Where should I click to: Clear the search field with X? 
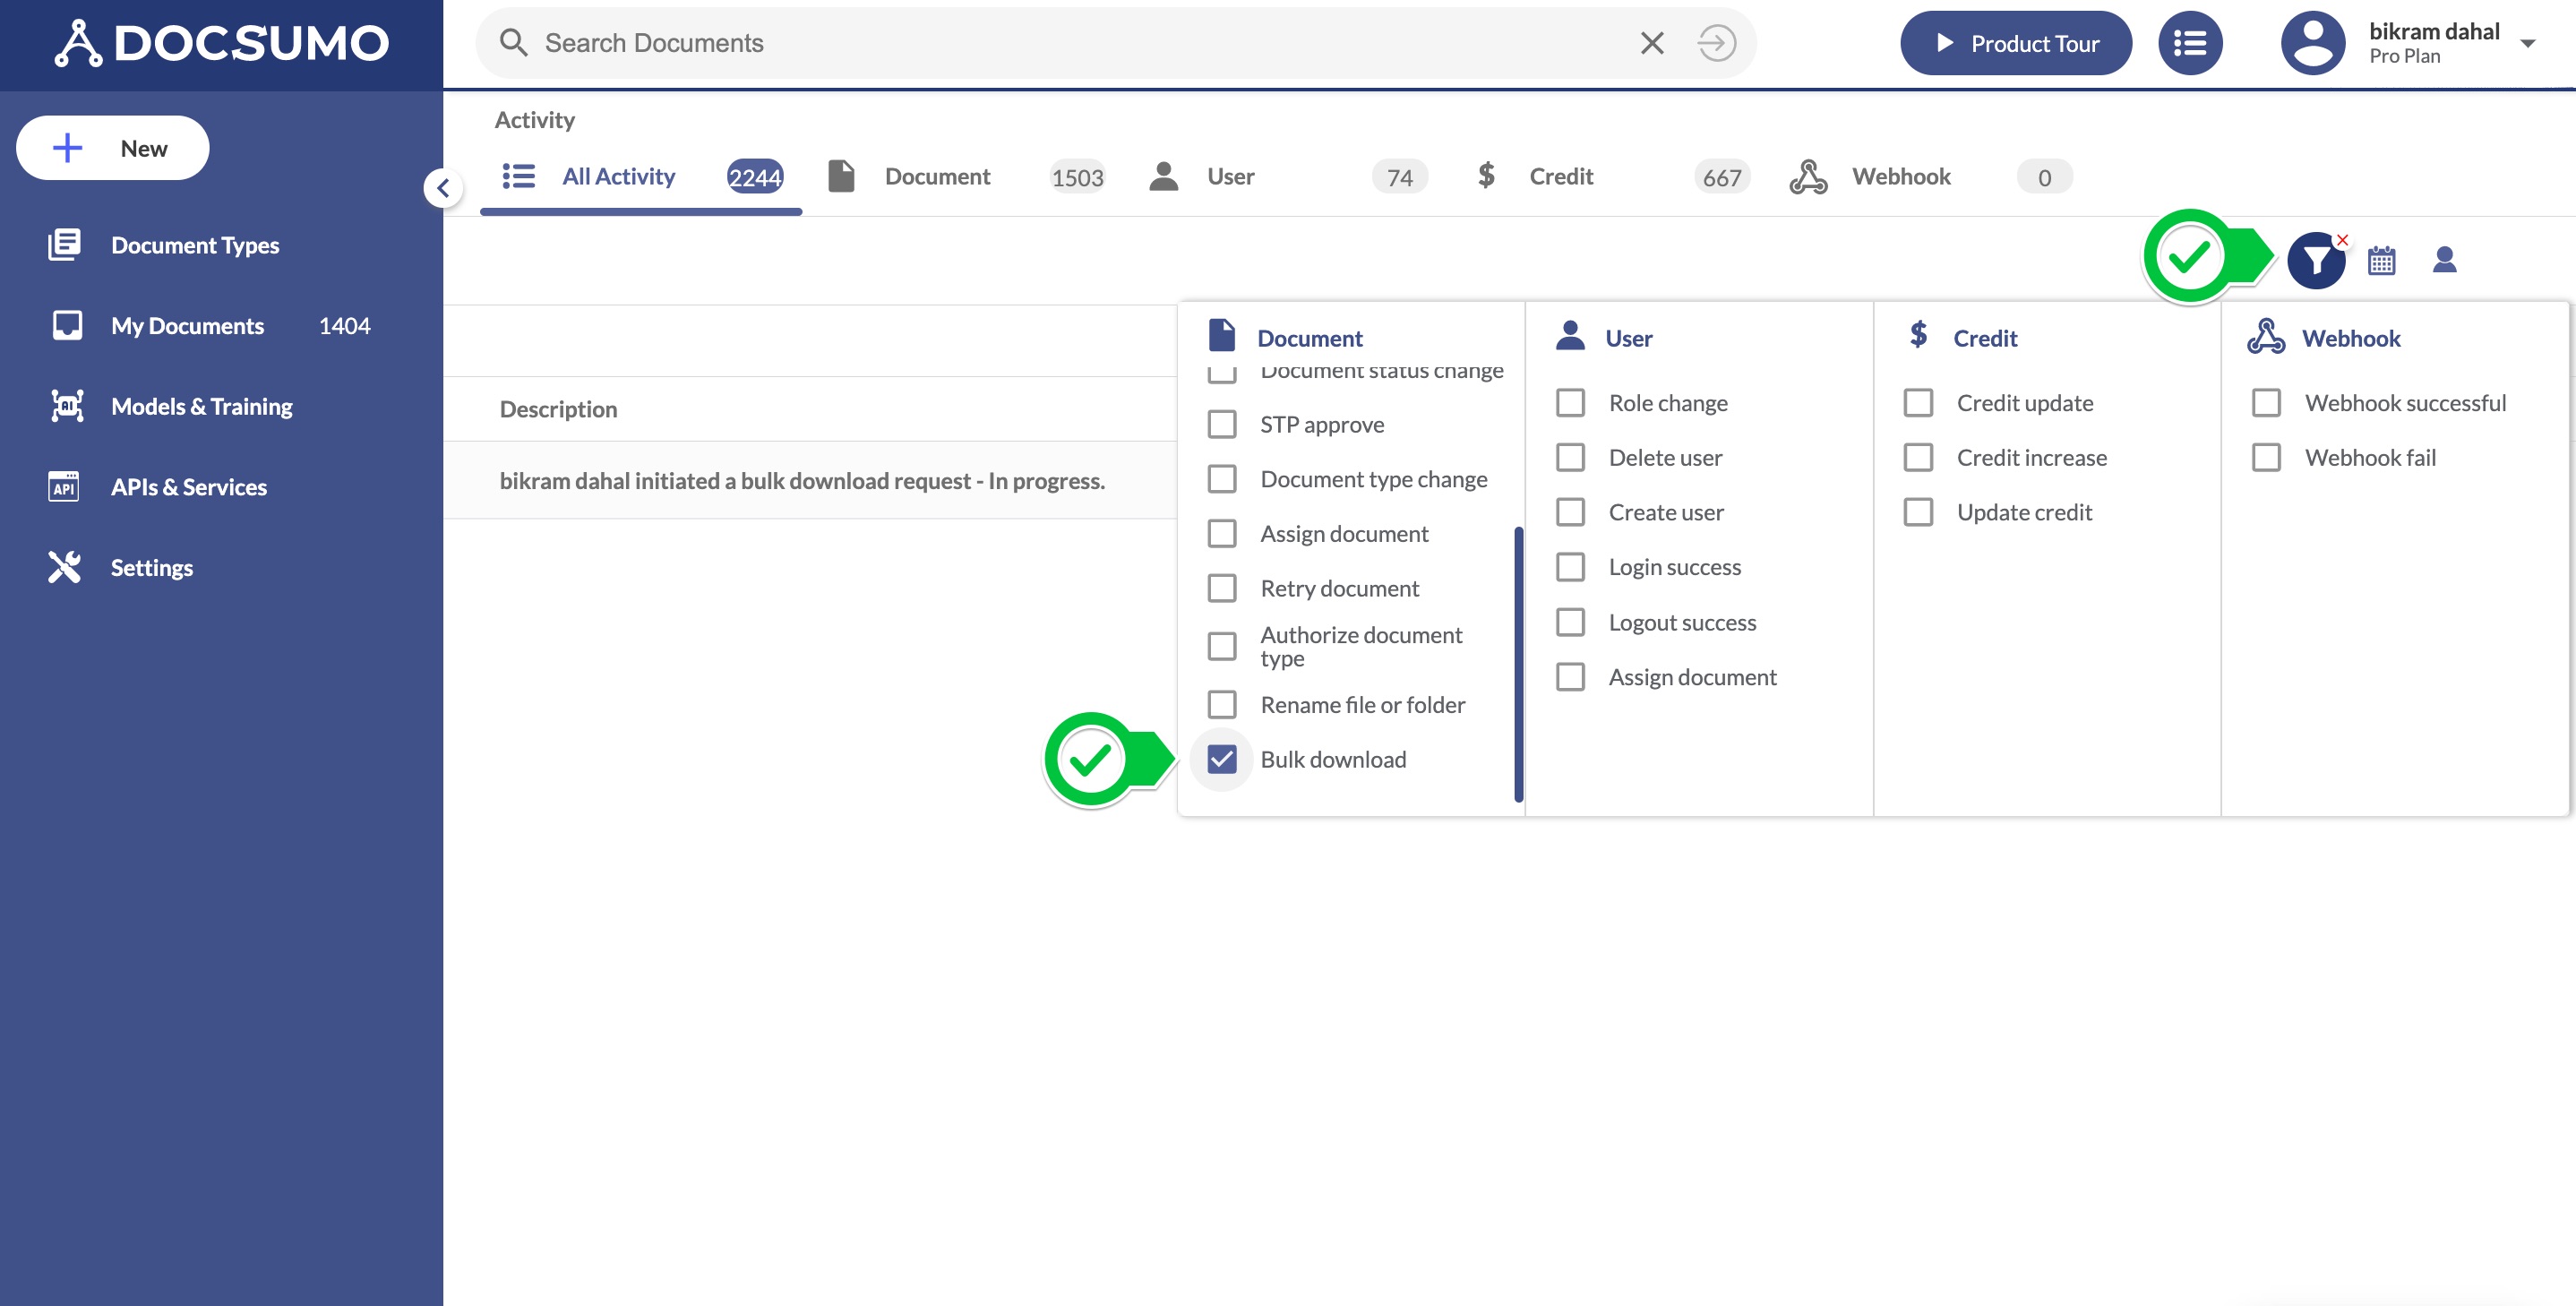[x=1652, y=43]
